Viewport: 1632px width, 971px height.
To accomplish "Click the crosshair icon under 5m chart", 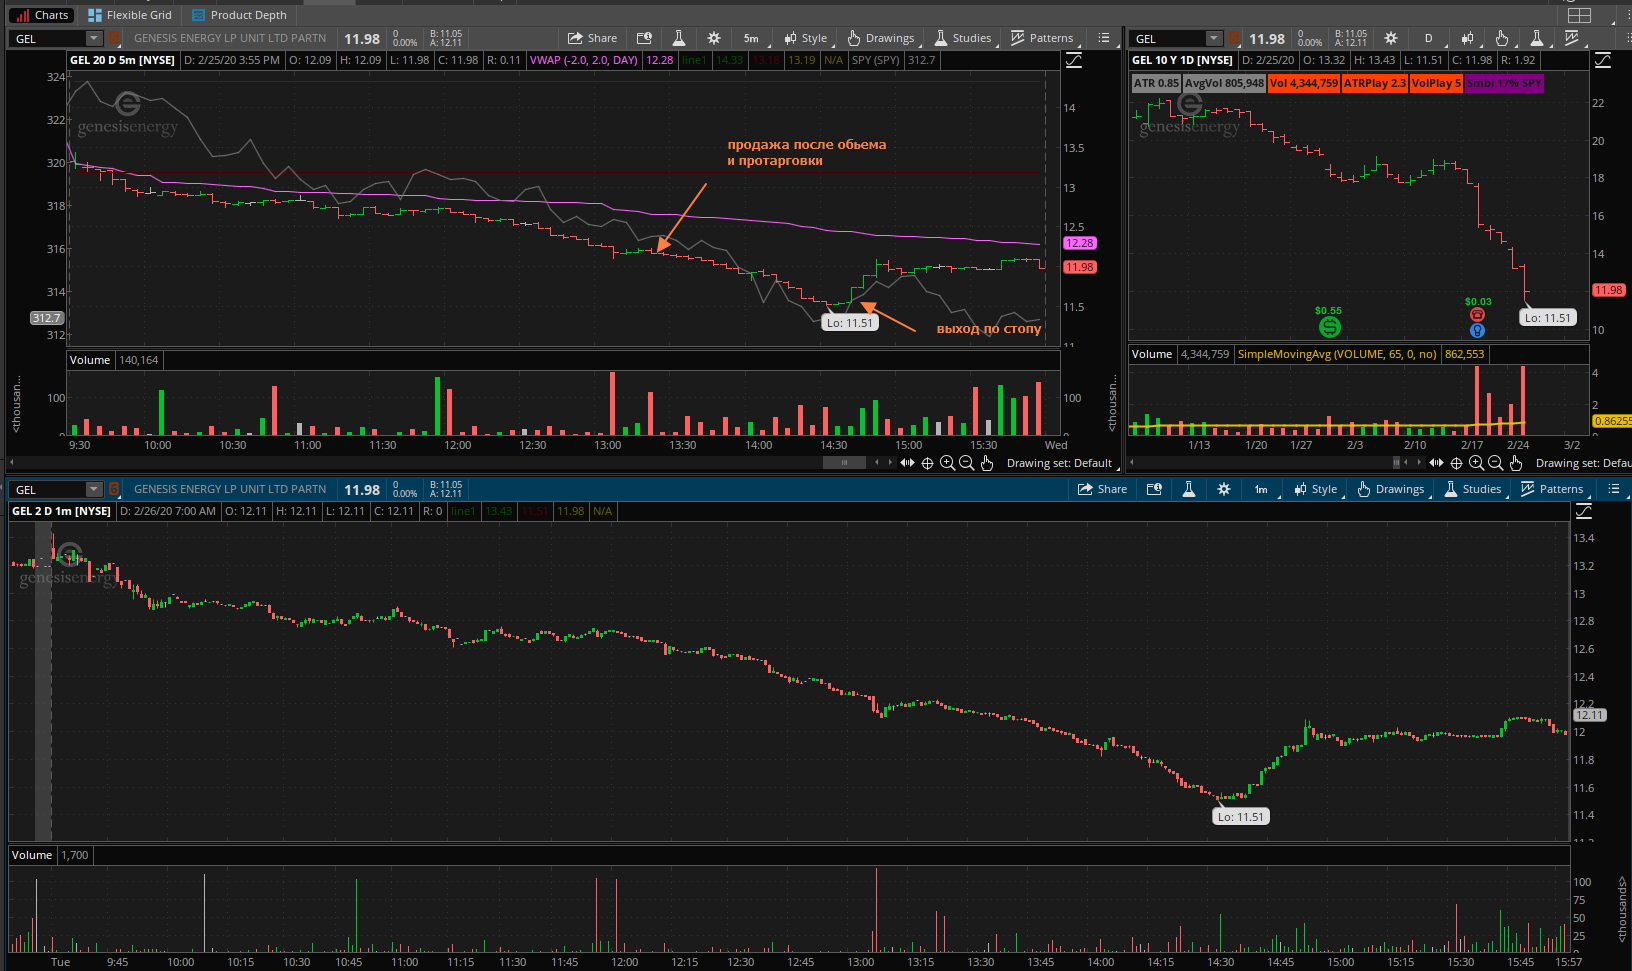I will [927, 463].
